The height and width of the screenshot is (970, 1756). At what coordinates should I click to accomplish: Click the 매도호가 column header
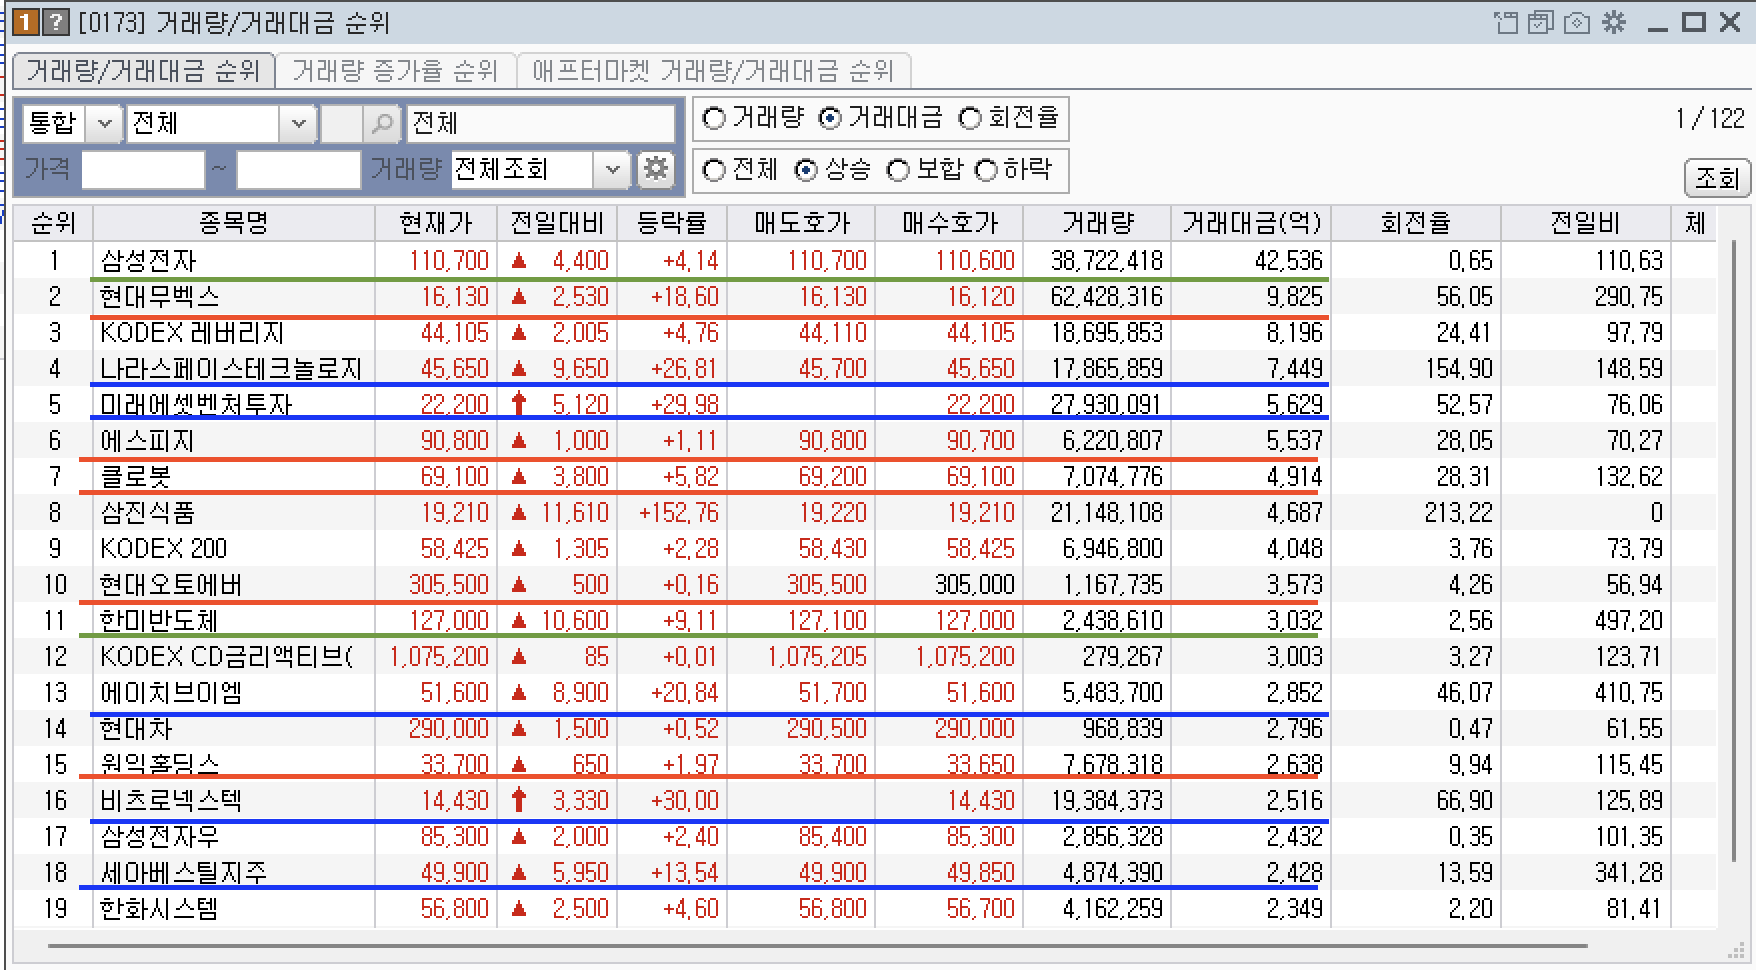[801, 223]
